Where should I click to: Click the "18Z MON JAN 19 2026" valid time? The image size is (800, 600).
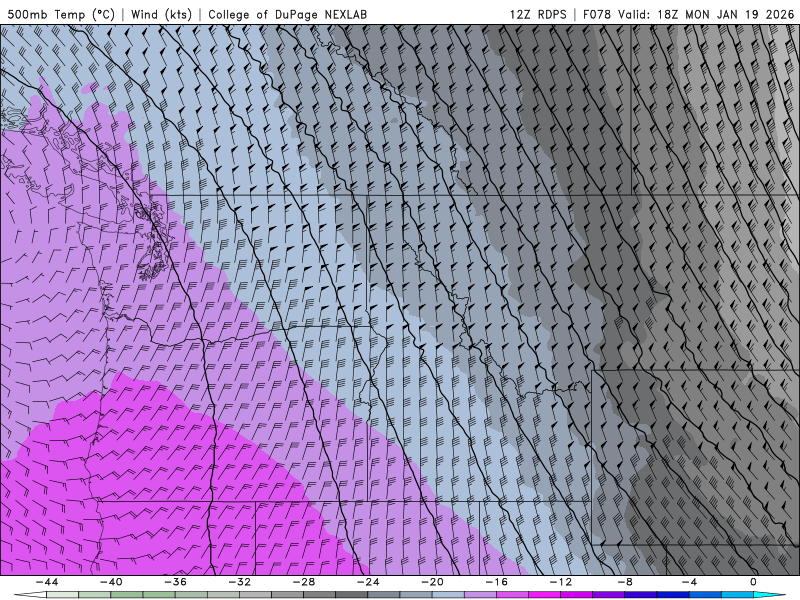pyautogui.click(x=726, y=14)
